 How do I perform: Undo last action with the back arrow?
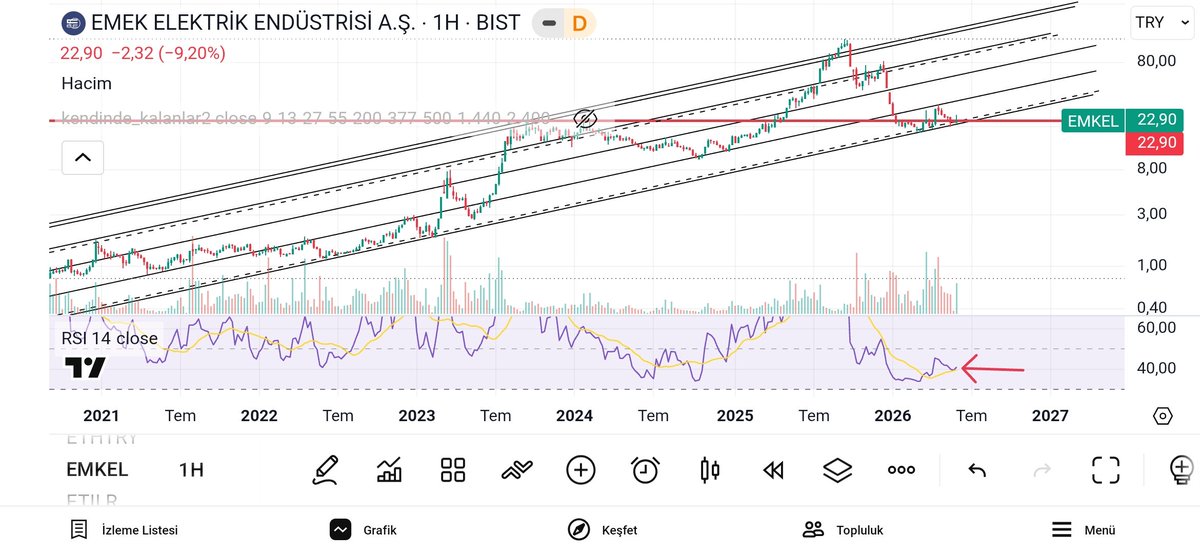tap(978, 469)
